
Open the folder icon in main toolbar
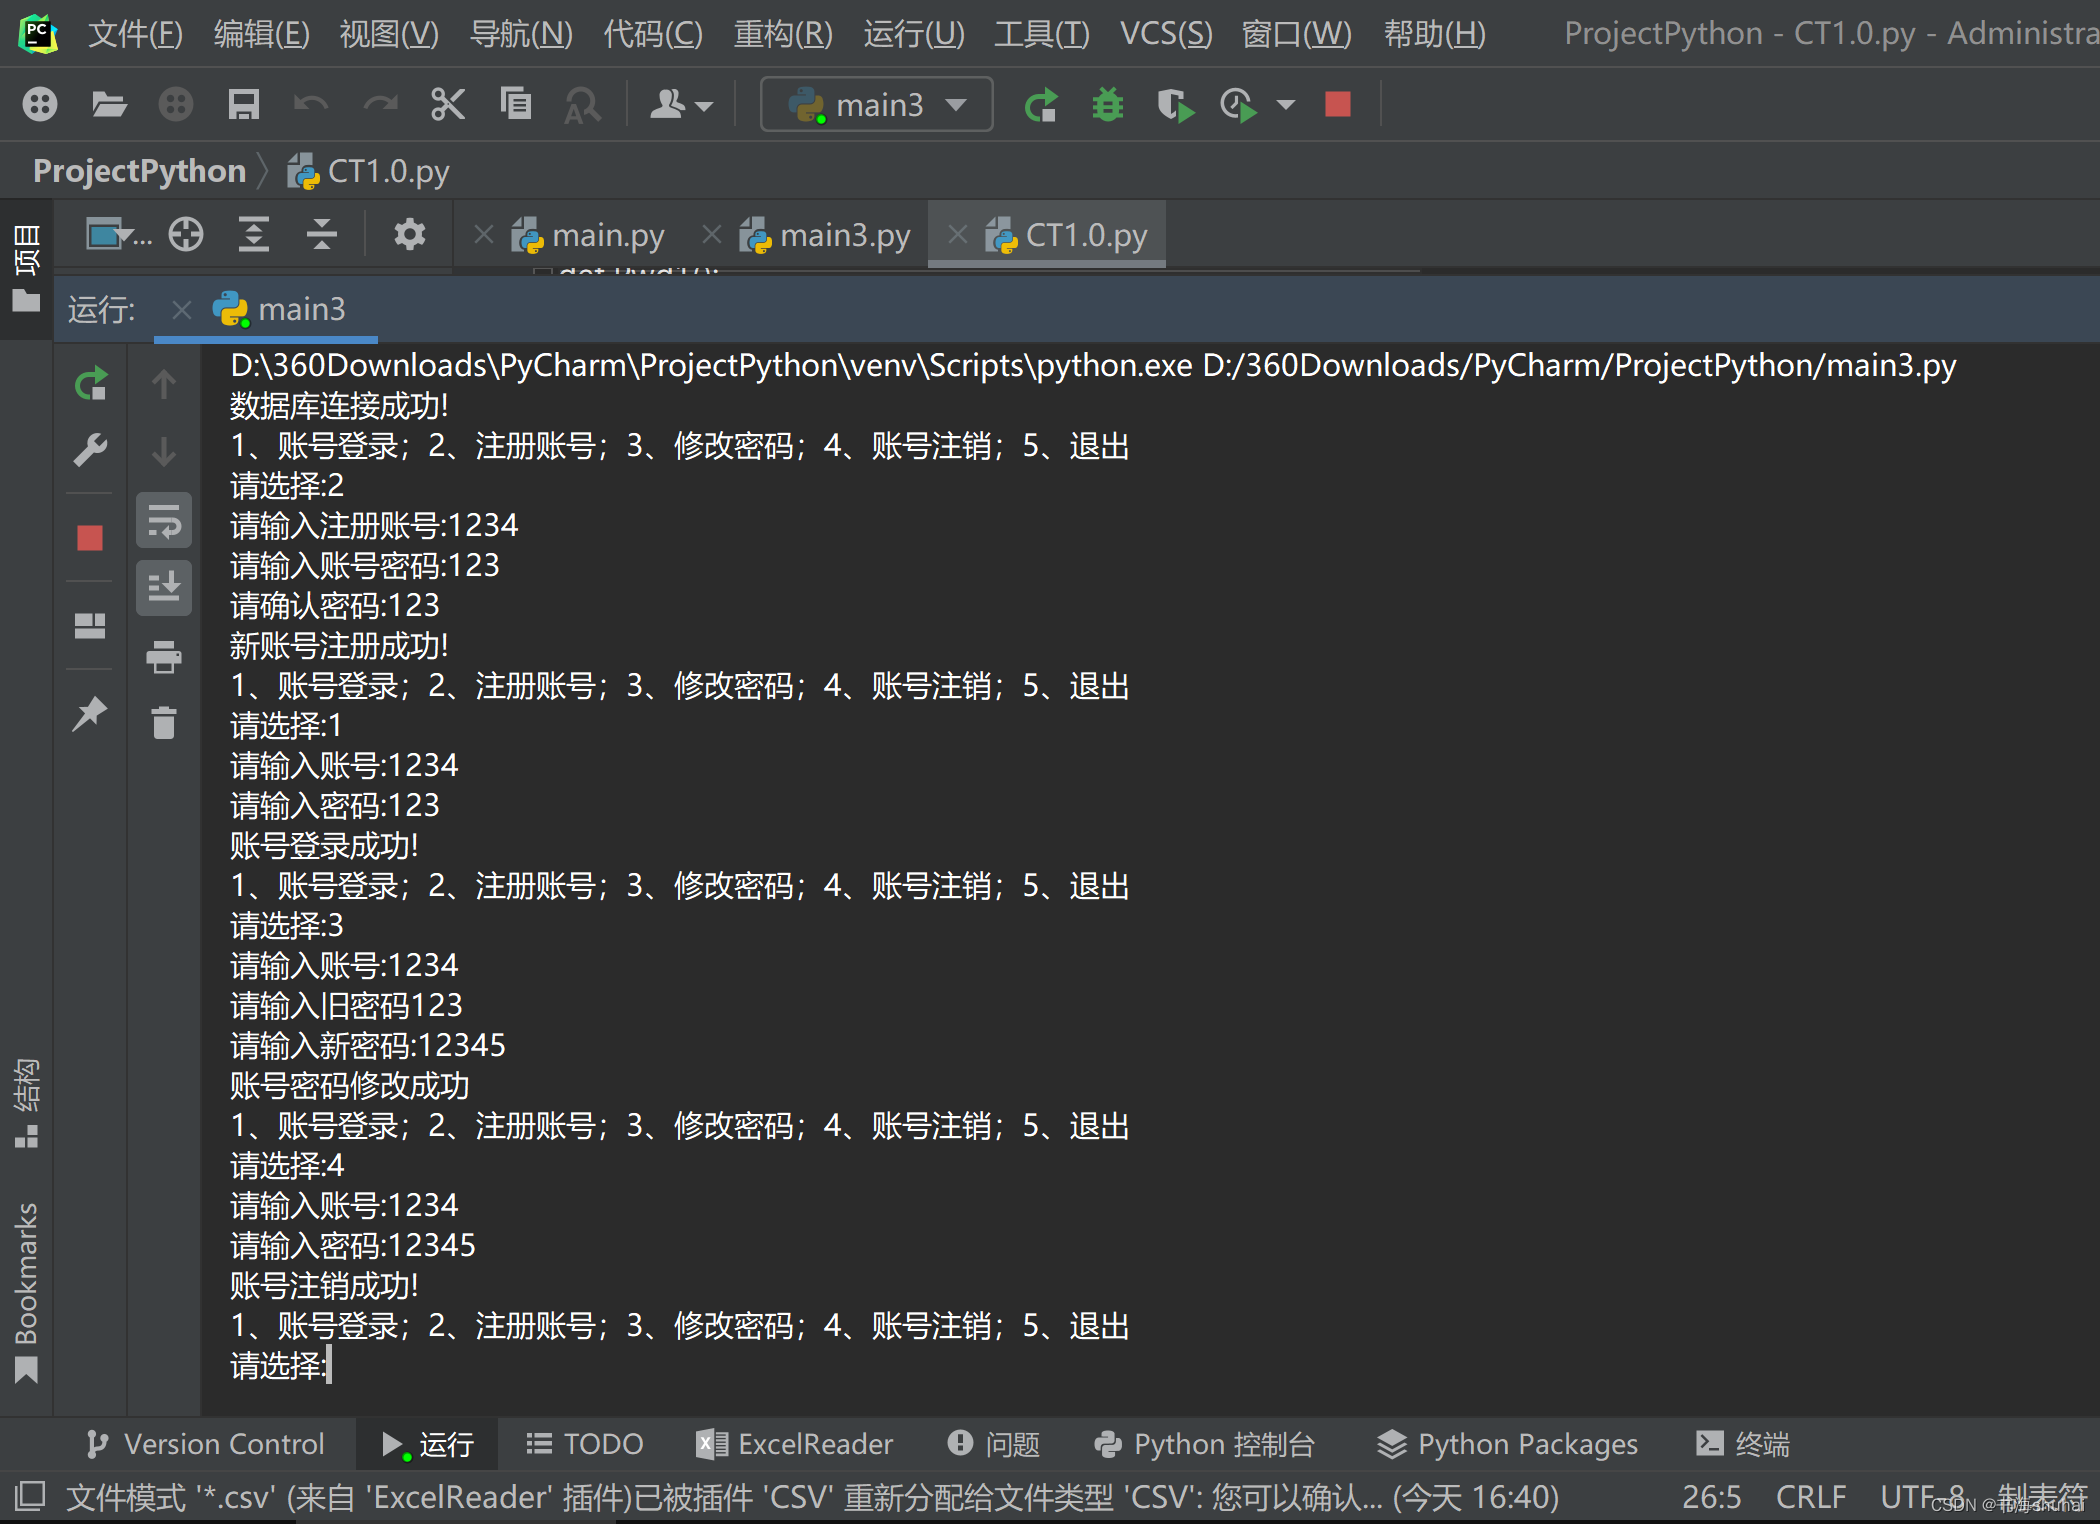[x=109, y=104]
